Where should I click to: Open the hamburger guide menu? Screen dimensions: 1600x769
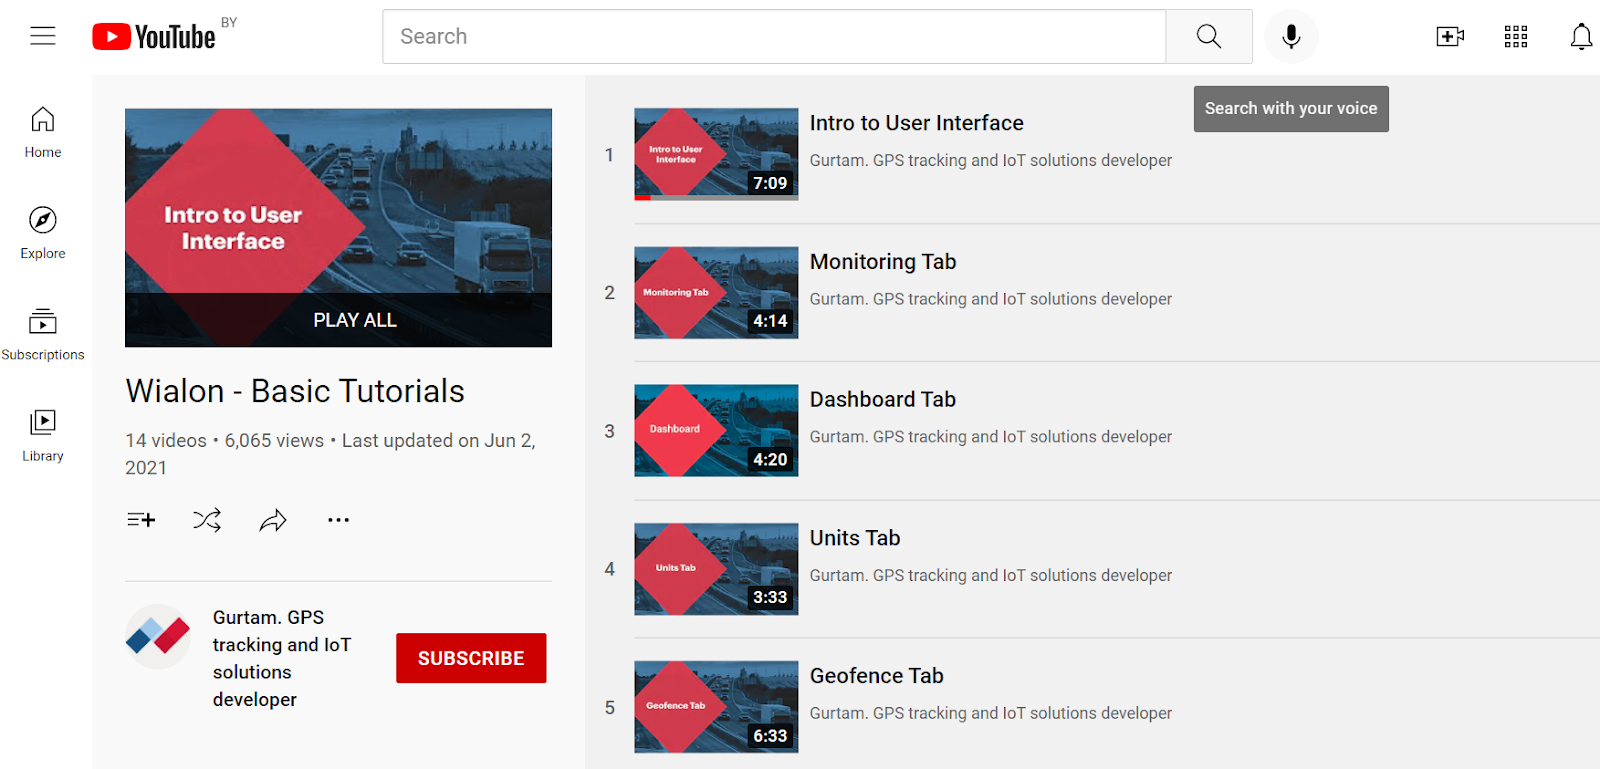click(43, 37)
